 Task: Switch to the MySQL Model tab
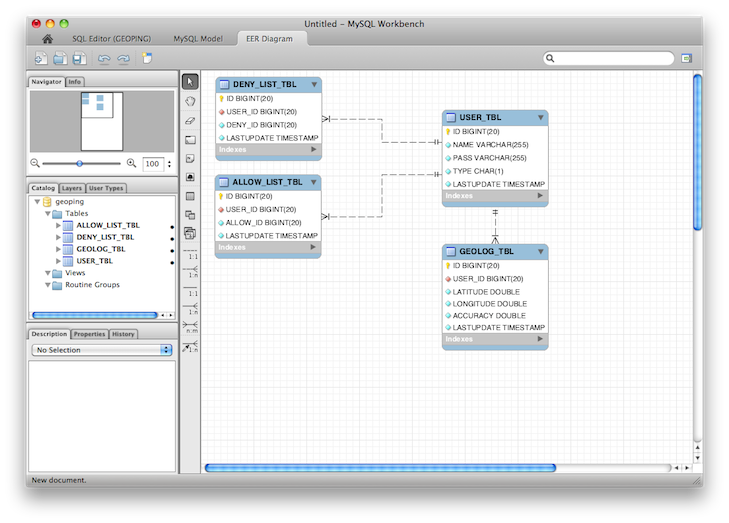196,39
